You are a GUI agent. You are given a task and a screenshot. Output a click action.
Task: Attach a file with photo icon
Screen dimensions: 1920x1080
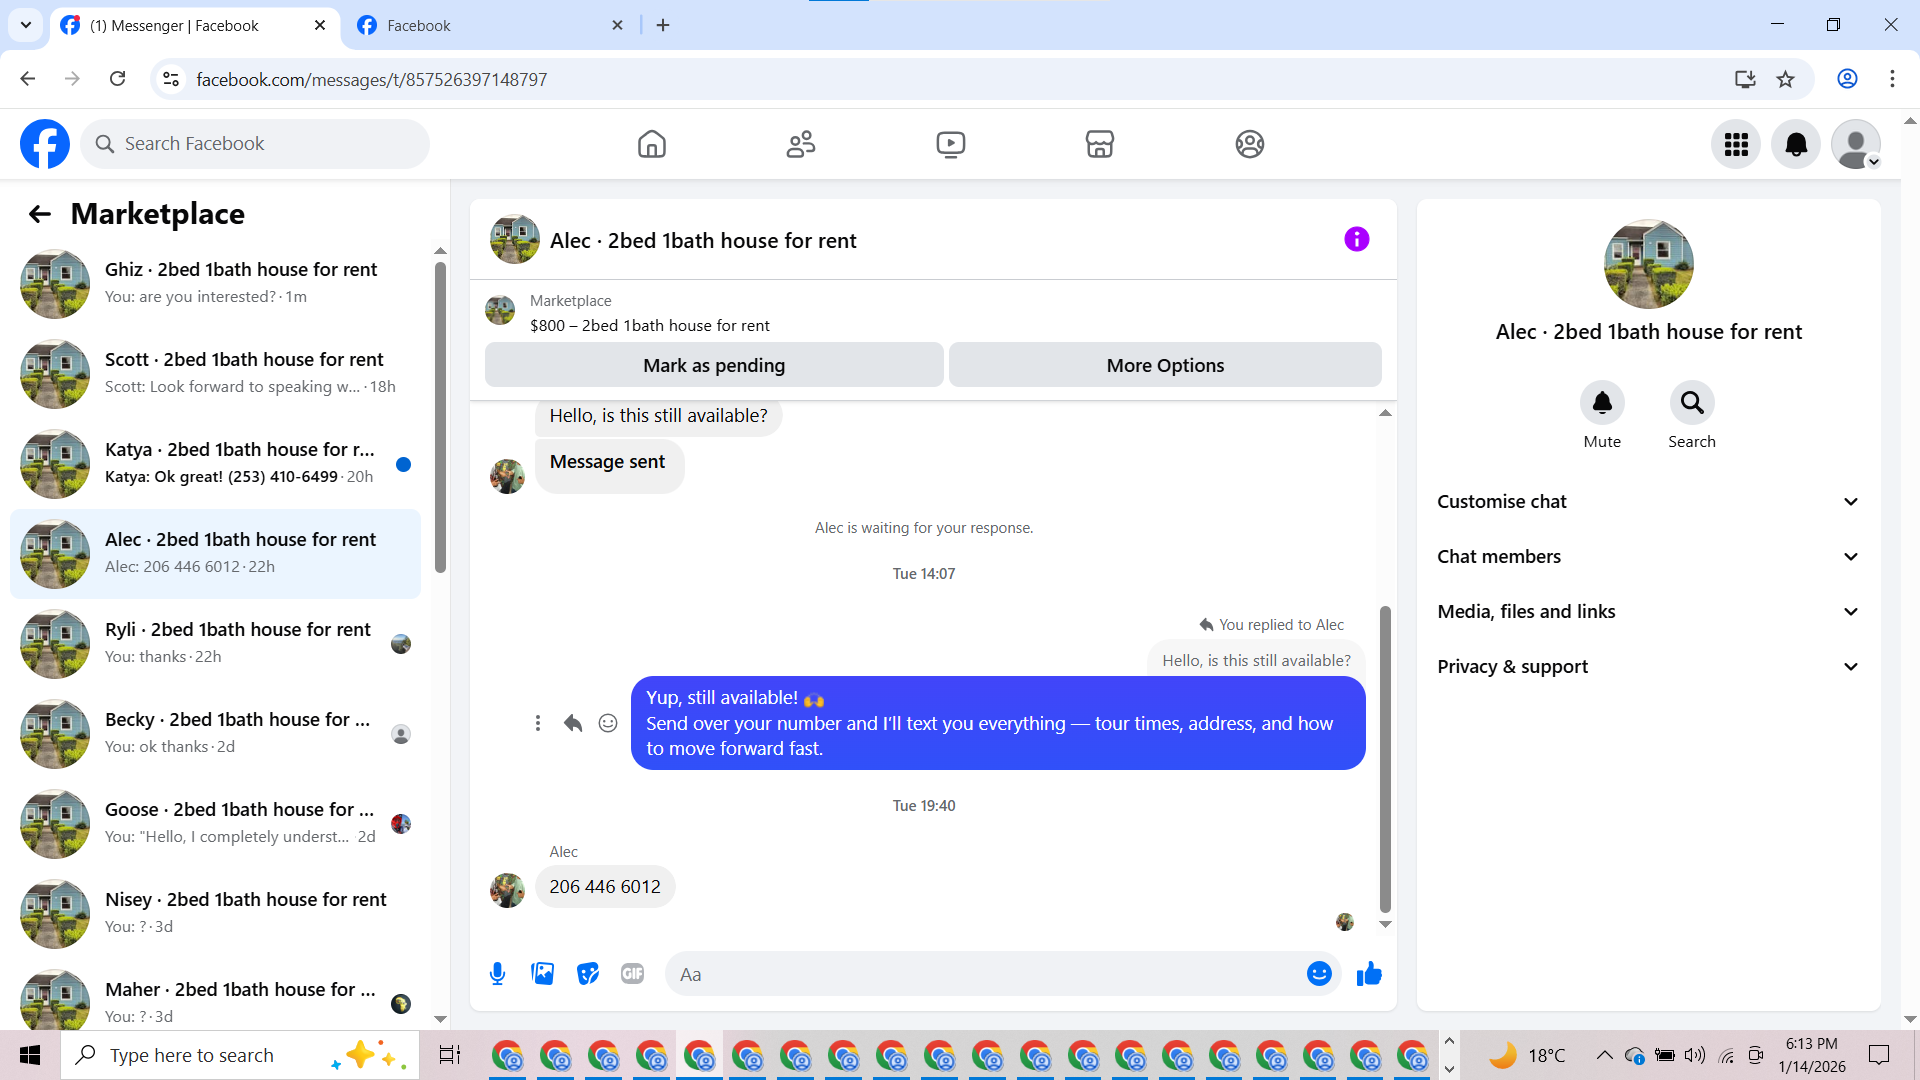click(x=543, y=974)
